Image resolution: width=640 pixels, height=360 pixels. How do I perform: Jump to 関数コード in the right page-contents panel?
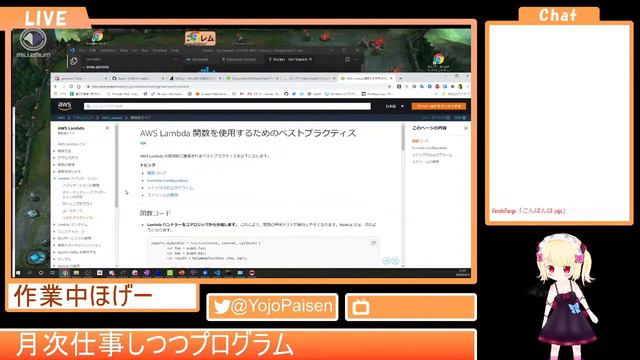tap(420, 141)
